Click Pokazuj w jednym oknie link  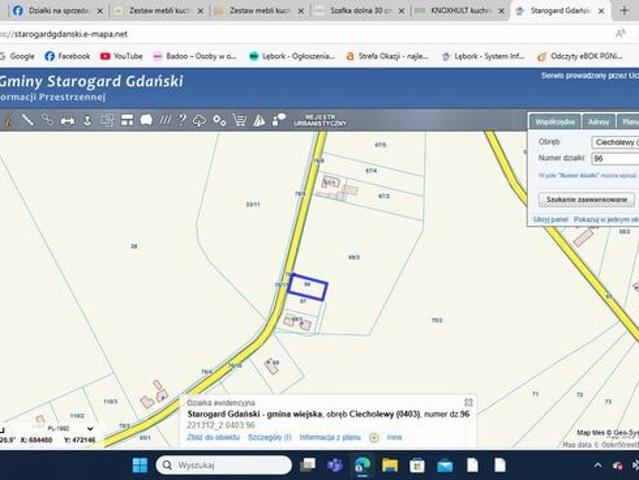606,220
